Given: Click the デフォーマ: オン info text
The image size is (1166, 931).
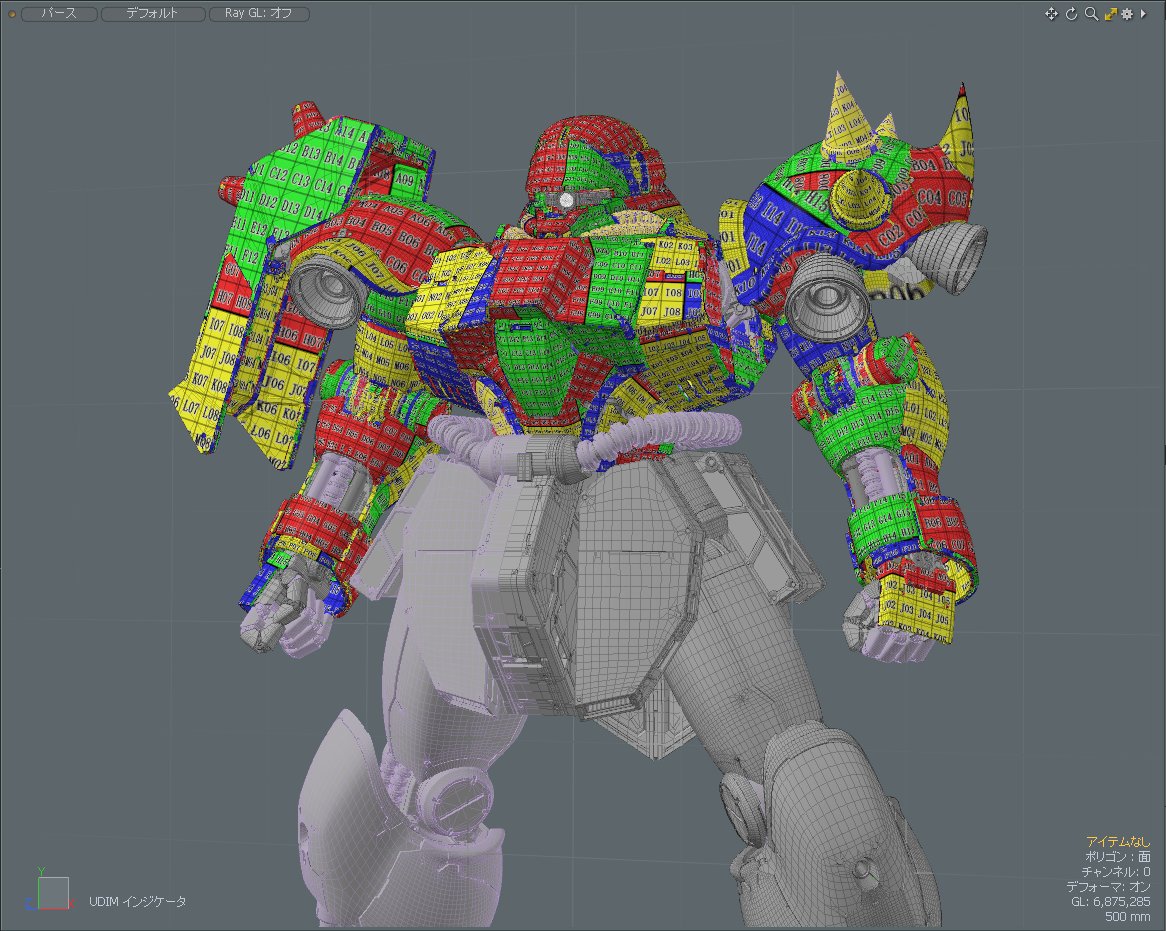Looking at the screenshot, I should pyautogui.click(x=1108, y=886).
